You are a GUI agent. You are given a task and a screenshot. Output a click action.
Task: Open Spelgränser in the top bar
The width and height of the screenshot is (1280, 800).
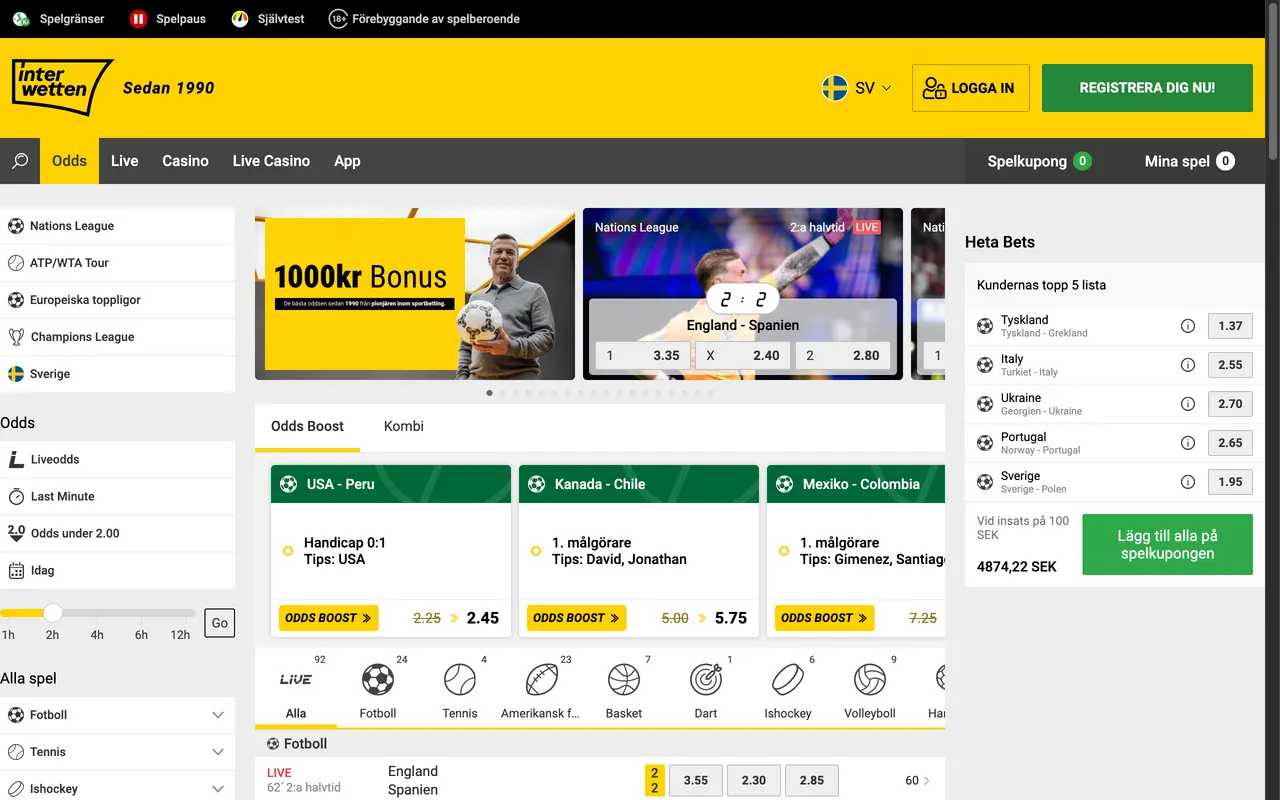(x=58, y=19)
